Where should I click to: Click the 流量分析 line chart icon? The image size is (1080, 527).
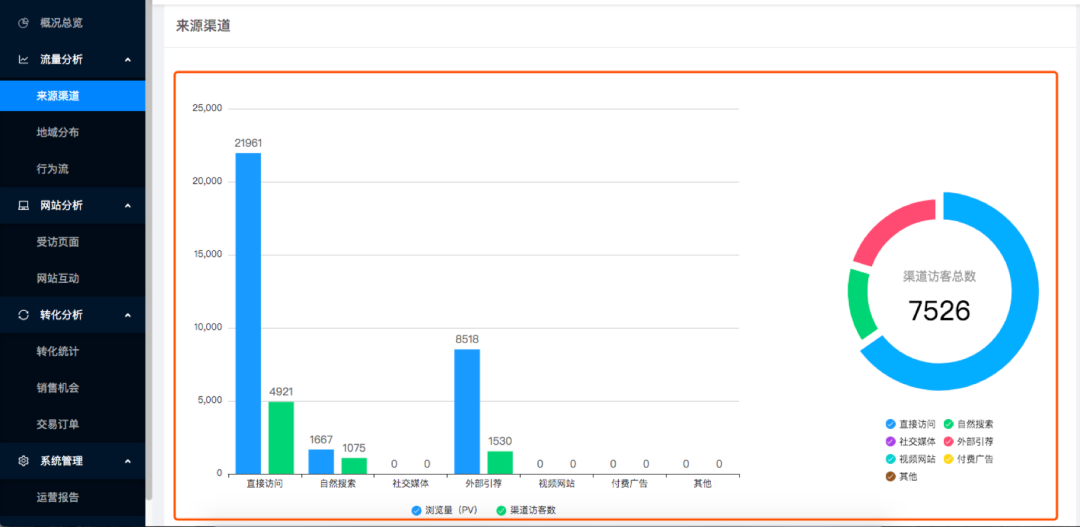click(23, 59)
